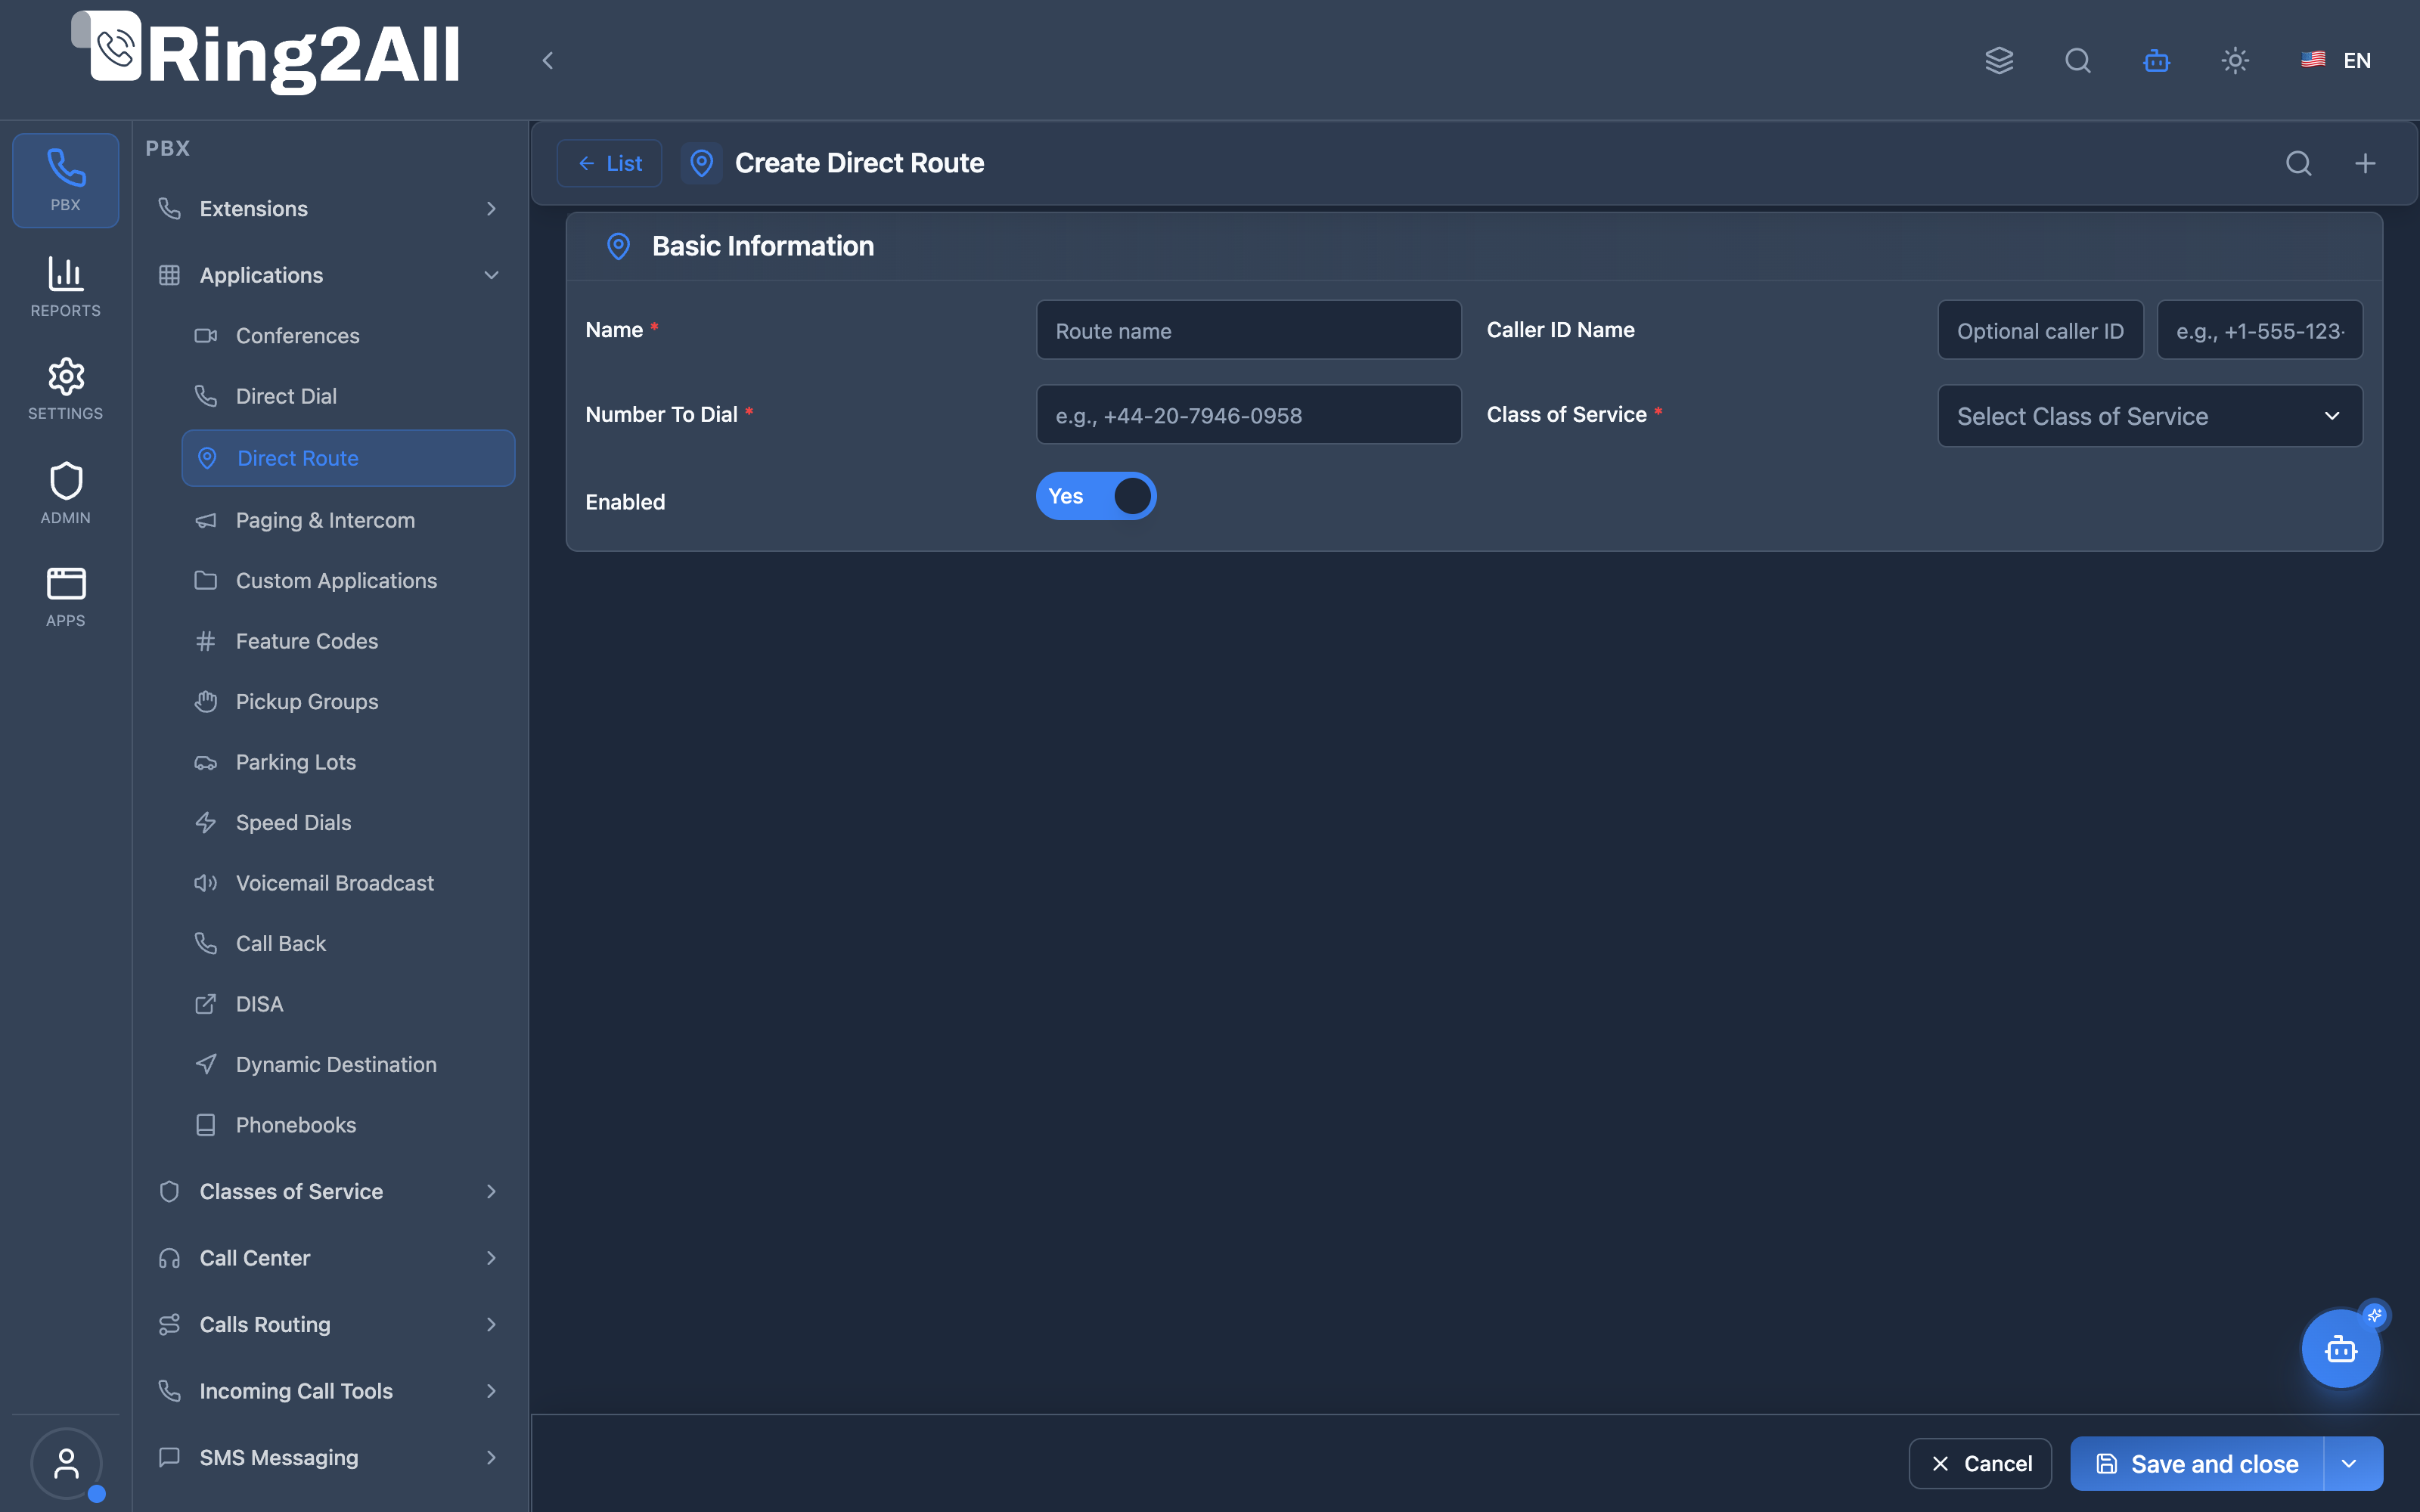Go back using the List button
Image resolution: width=2420 pixels, height=1512 pixels.
pos(609,163)
